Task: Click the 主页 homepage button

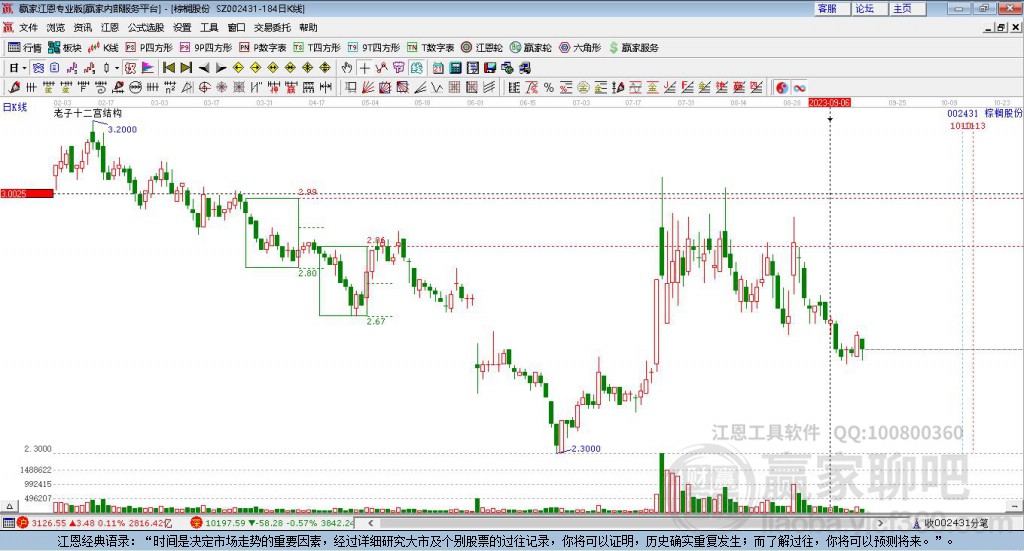Action: pos(906,8)
